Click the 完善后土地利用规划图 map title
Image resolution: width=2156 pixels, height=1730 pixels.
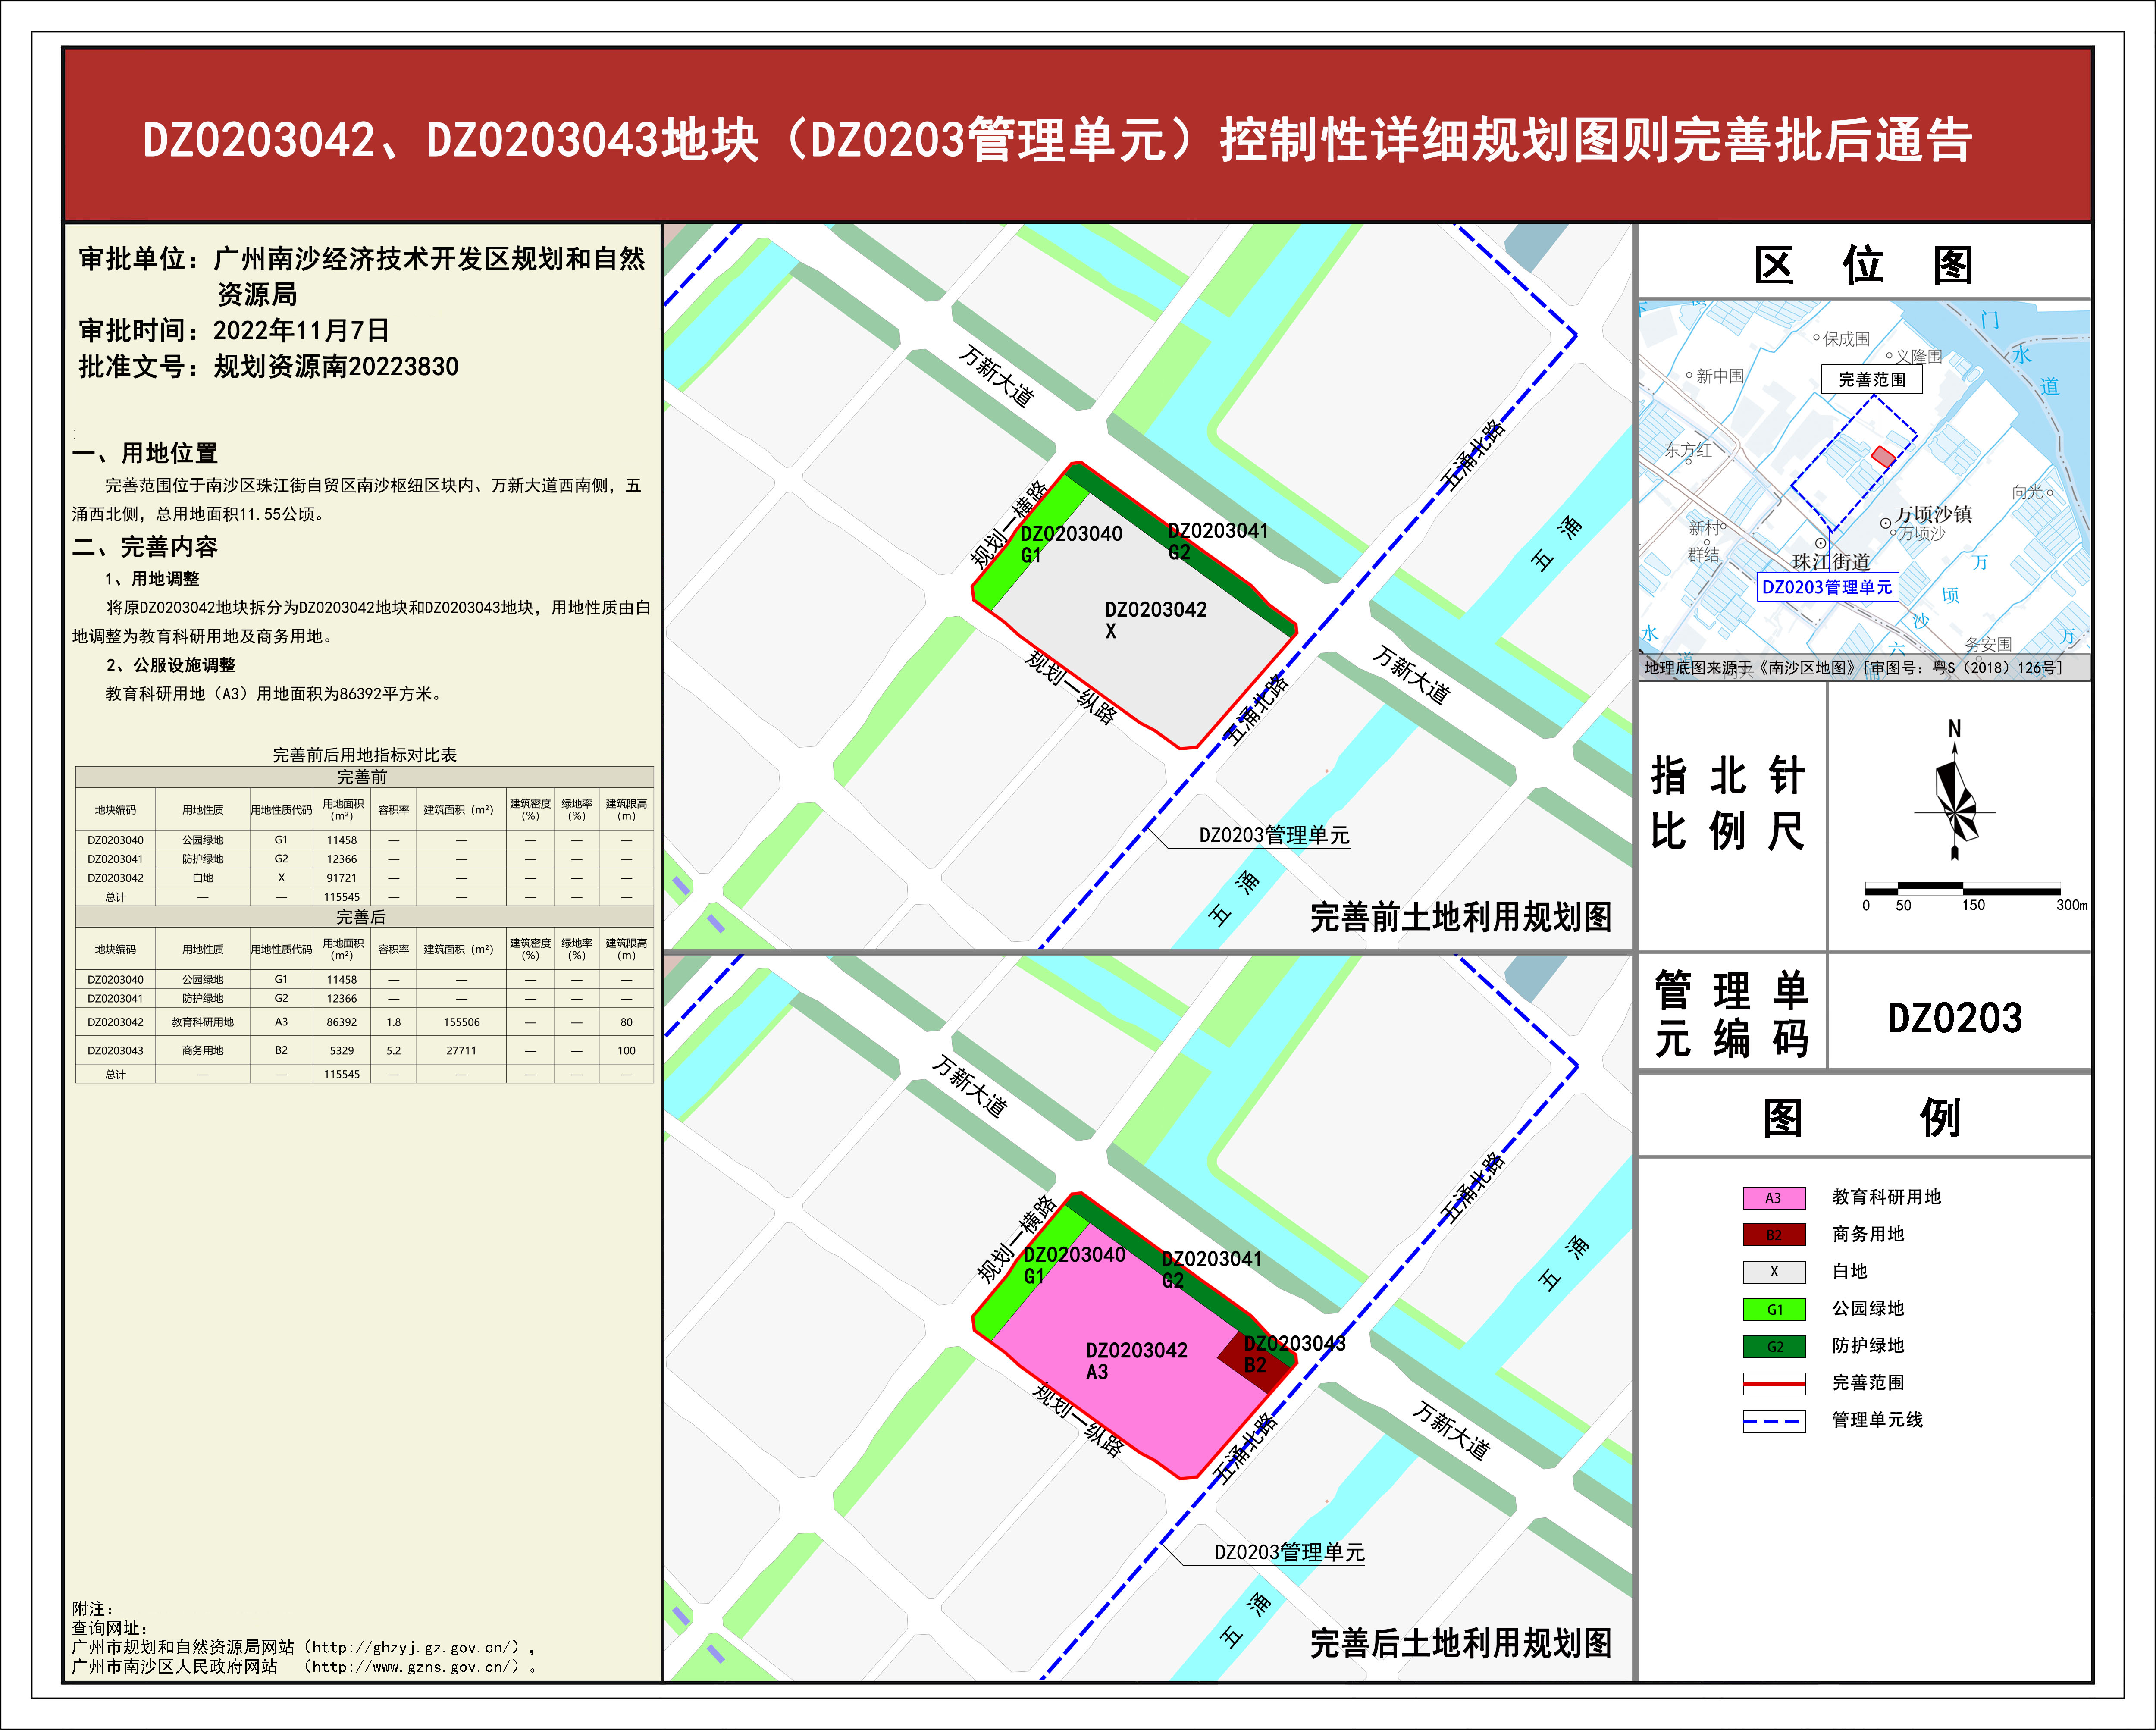click(1461, 1643)
